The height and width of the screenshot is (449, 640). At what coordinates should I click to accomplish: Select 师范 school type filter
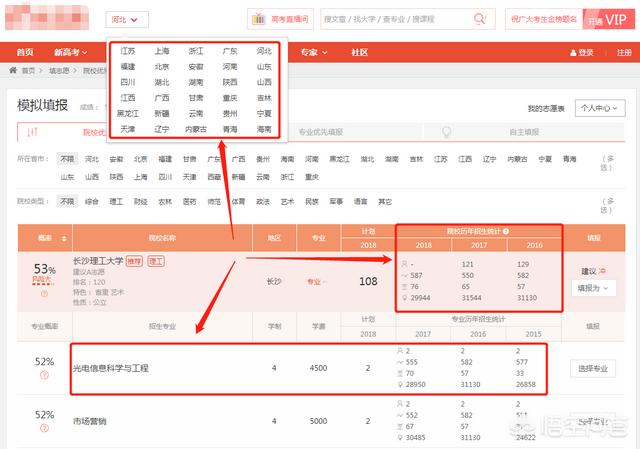pyautogui.click(x=213, y=201)
